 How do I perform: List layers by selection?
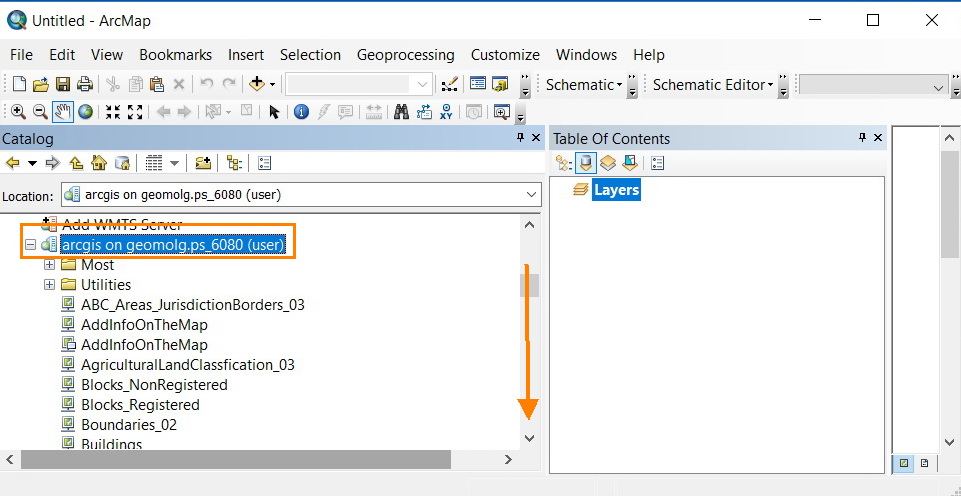pyautogui.click(x=629, y=163)
